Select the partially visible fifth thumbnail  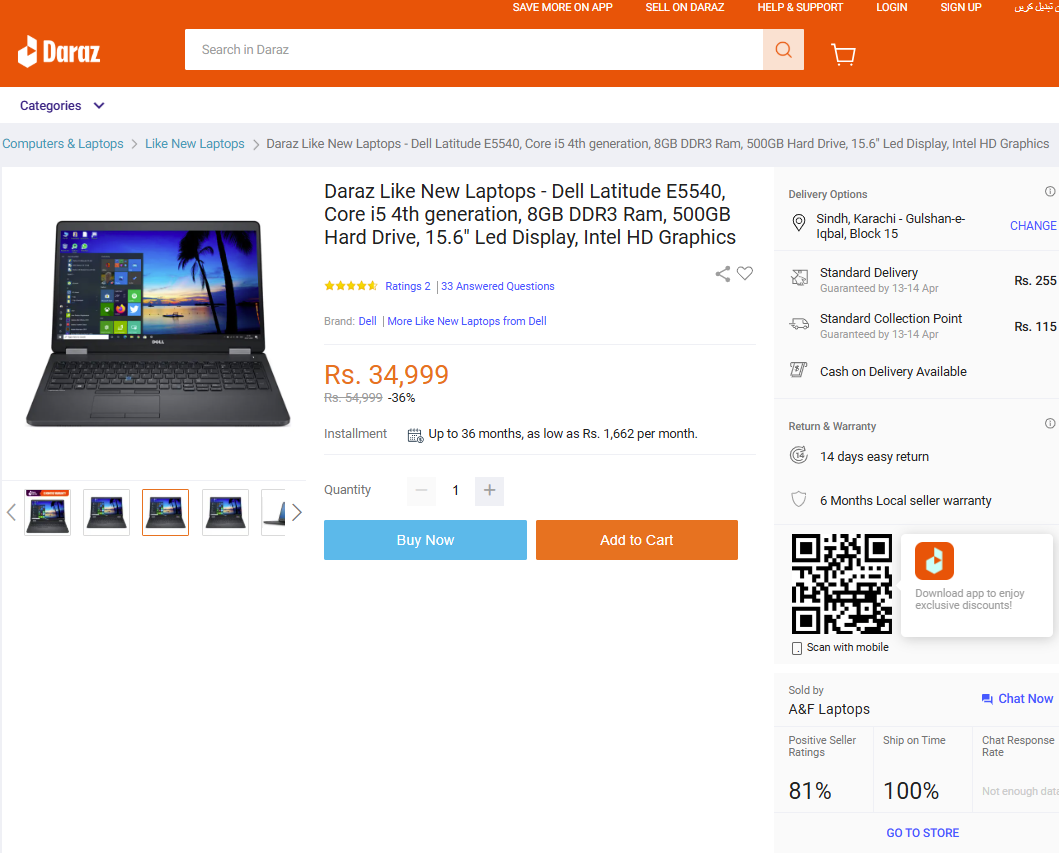(274, 512)
